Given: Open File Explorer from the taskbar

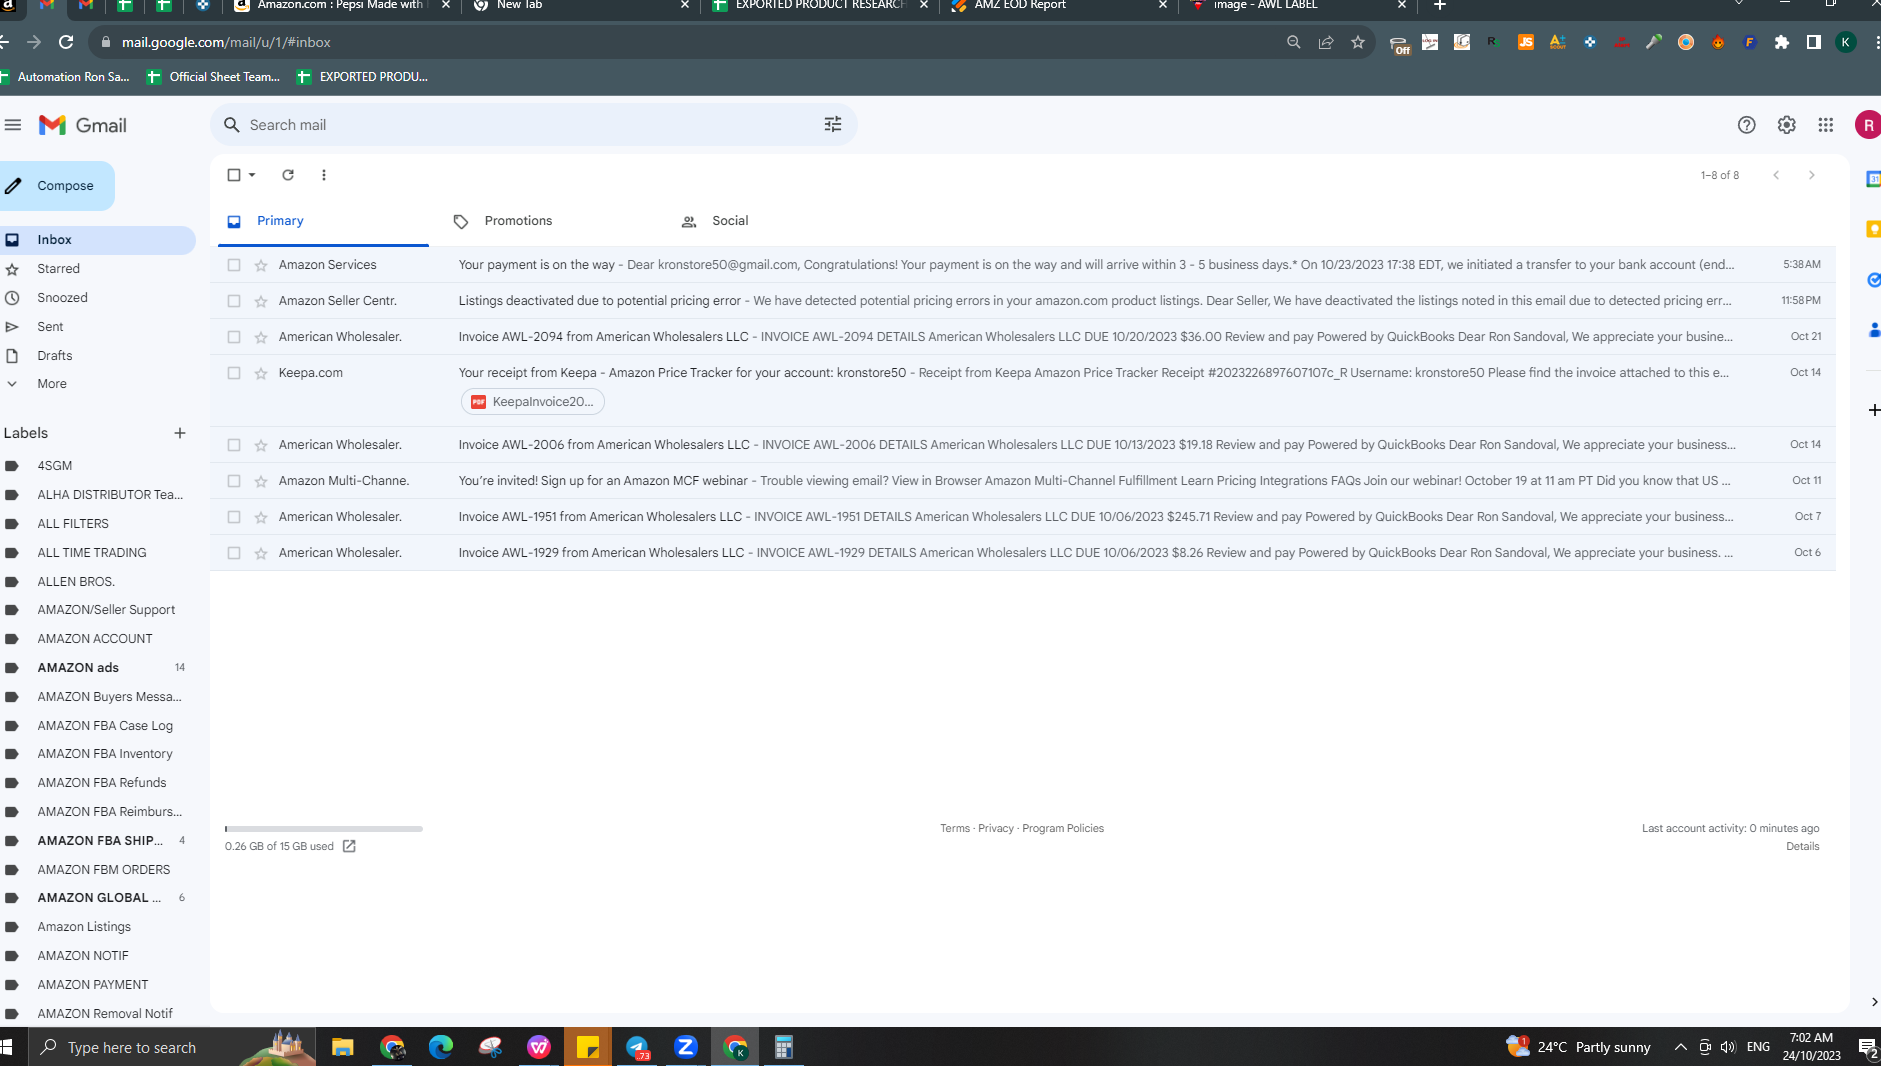Looking at the screenshot, I should tap(343, 1047).
